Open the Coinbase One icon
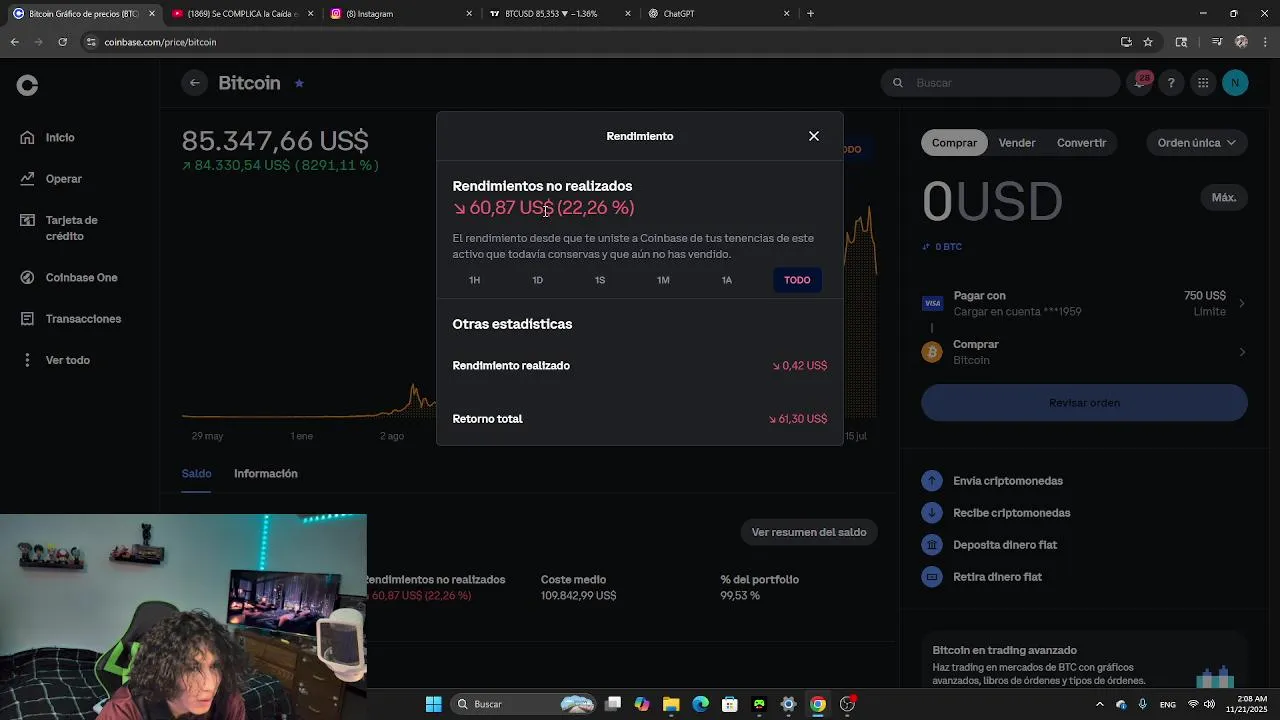This screenshot has height=720, width=1280. 27,278
